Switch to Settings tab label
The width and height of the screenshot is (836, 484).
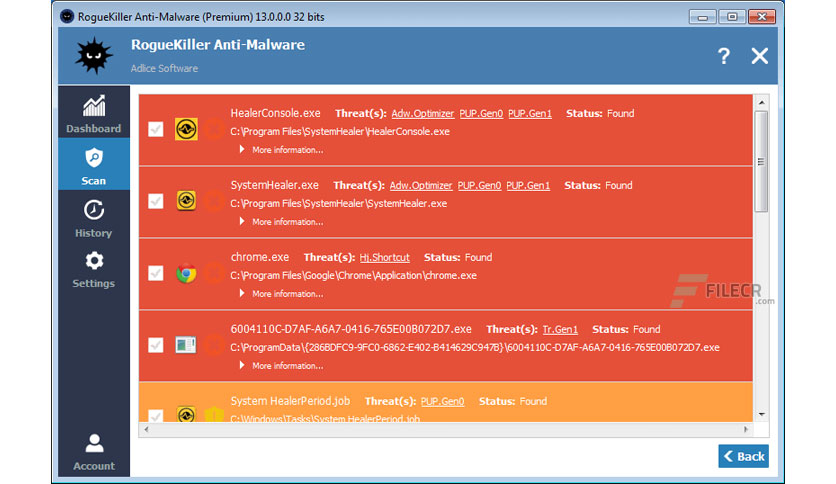[94, 283]
